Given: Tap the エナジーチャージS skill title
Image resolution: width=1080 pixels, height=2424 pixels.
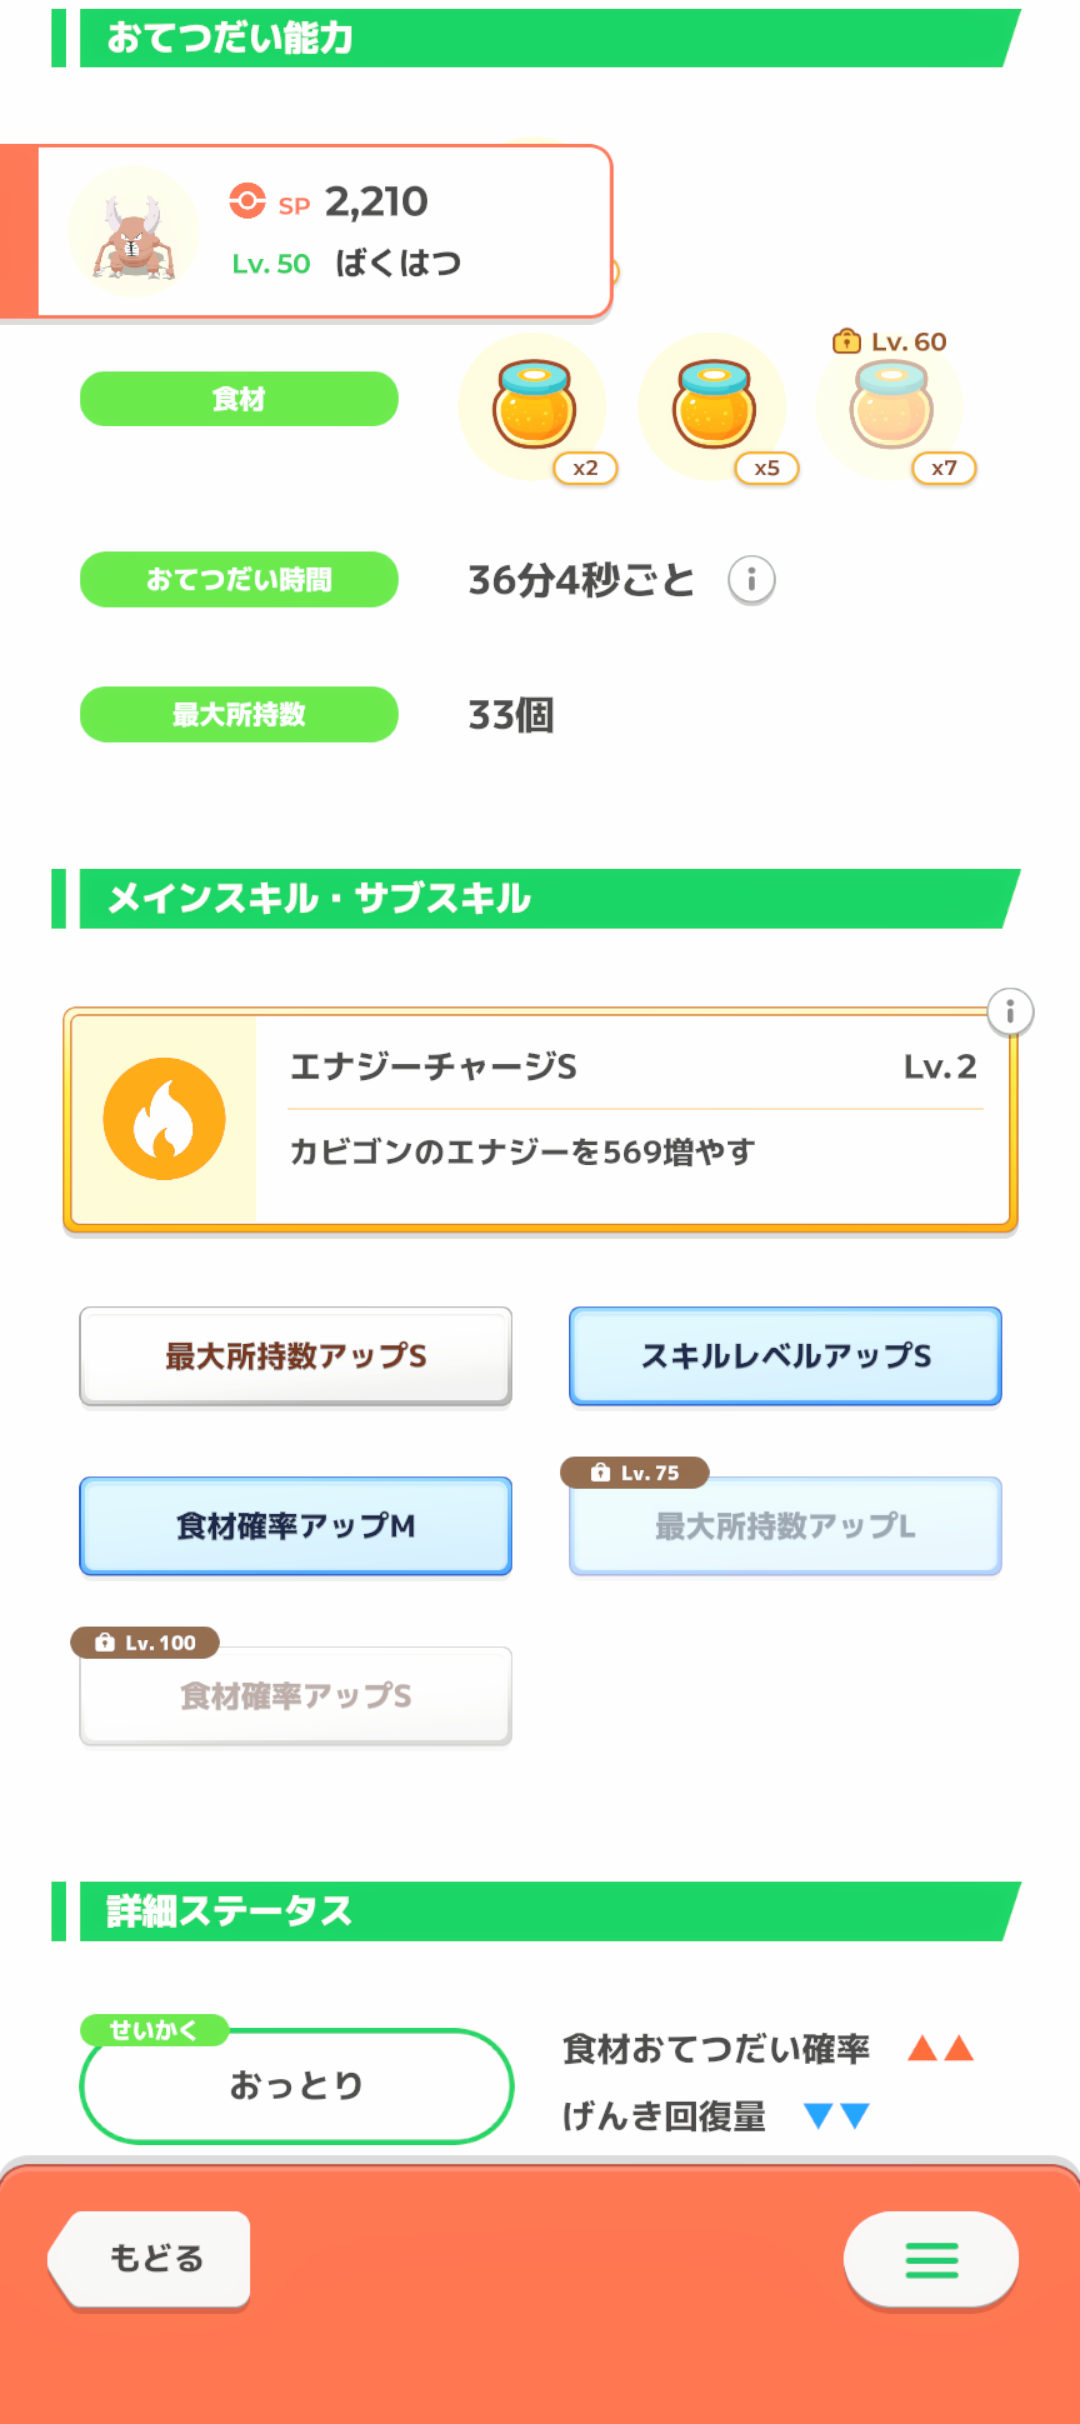Looking at the screenshot, I should [433, 1067].
